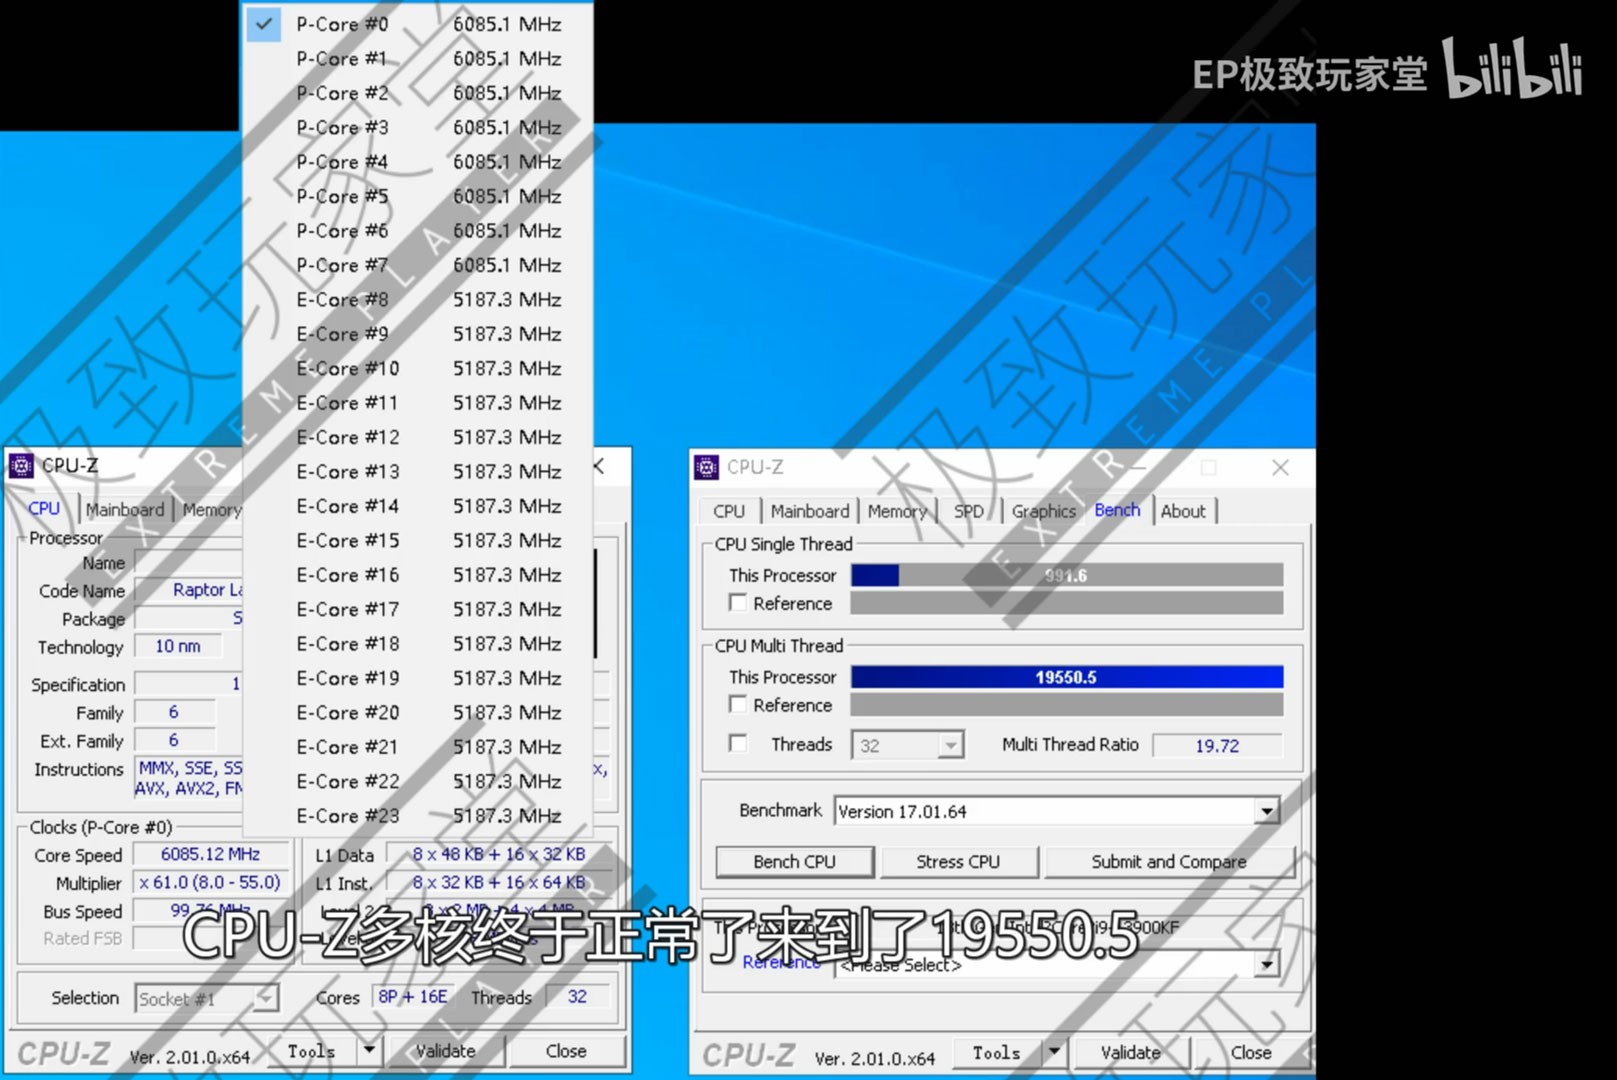The width and height of the screenshot is (1617, 1080).
Task: Choose the P-Core #7 entry
Action: pyautogui.click(x=418, y=266)
